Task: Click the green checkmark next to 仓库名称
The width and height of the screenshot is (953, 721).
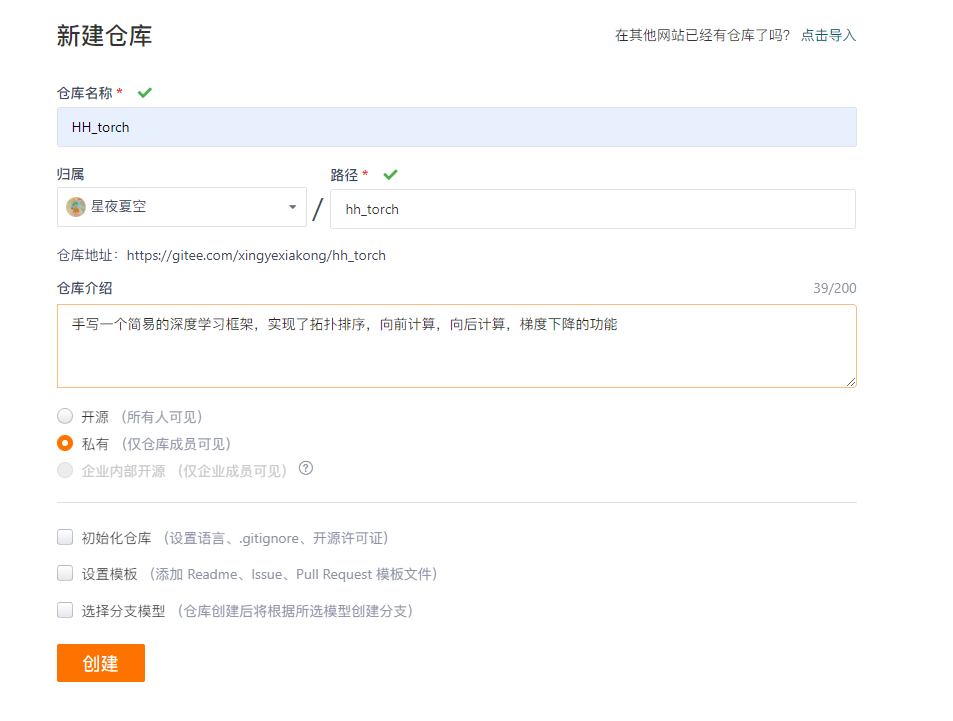Action: 145,93
